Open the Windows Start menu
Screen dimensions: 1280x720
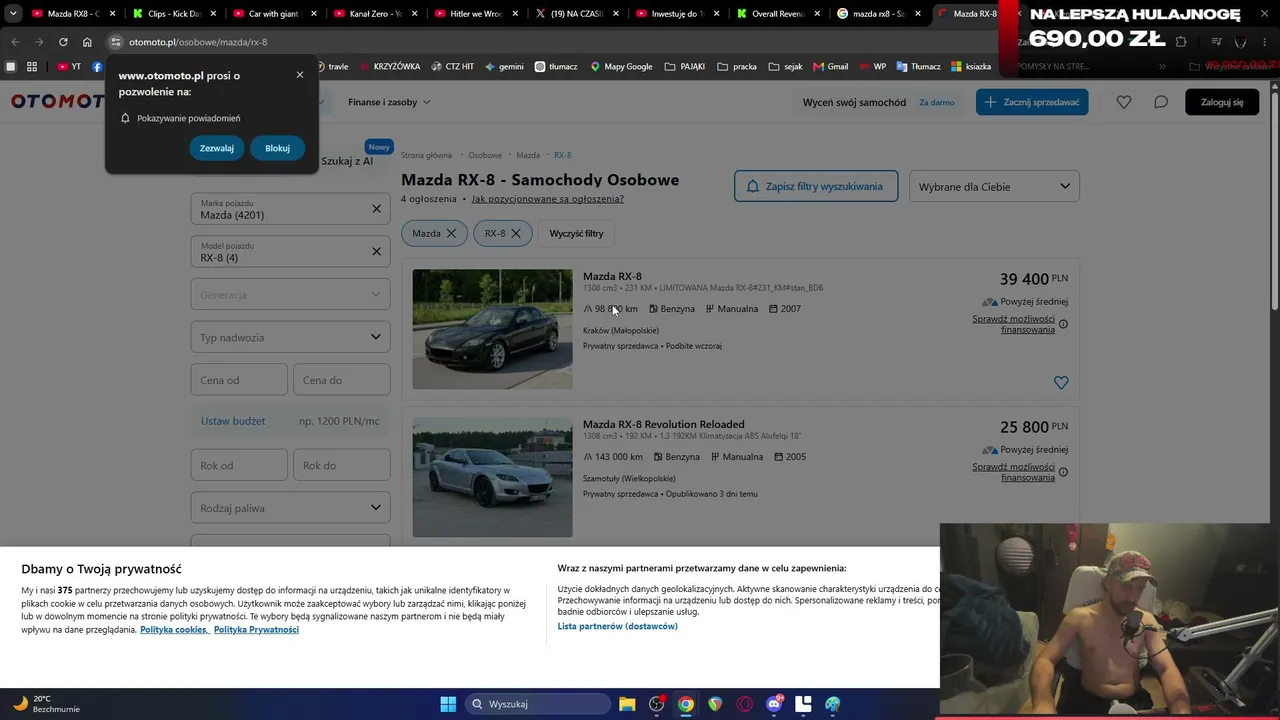click(x=448, y=704)
